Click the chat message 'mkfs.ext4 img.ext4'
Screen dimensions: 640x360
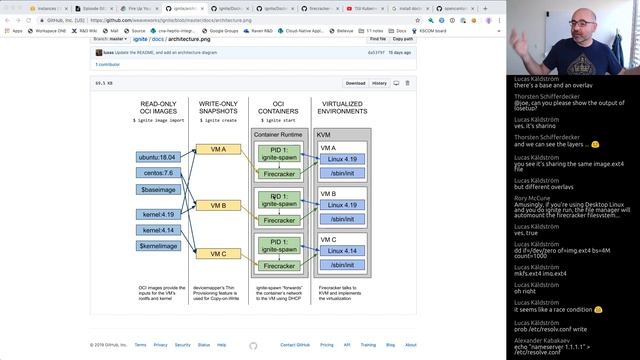(x=540, y=273)
